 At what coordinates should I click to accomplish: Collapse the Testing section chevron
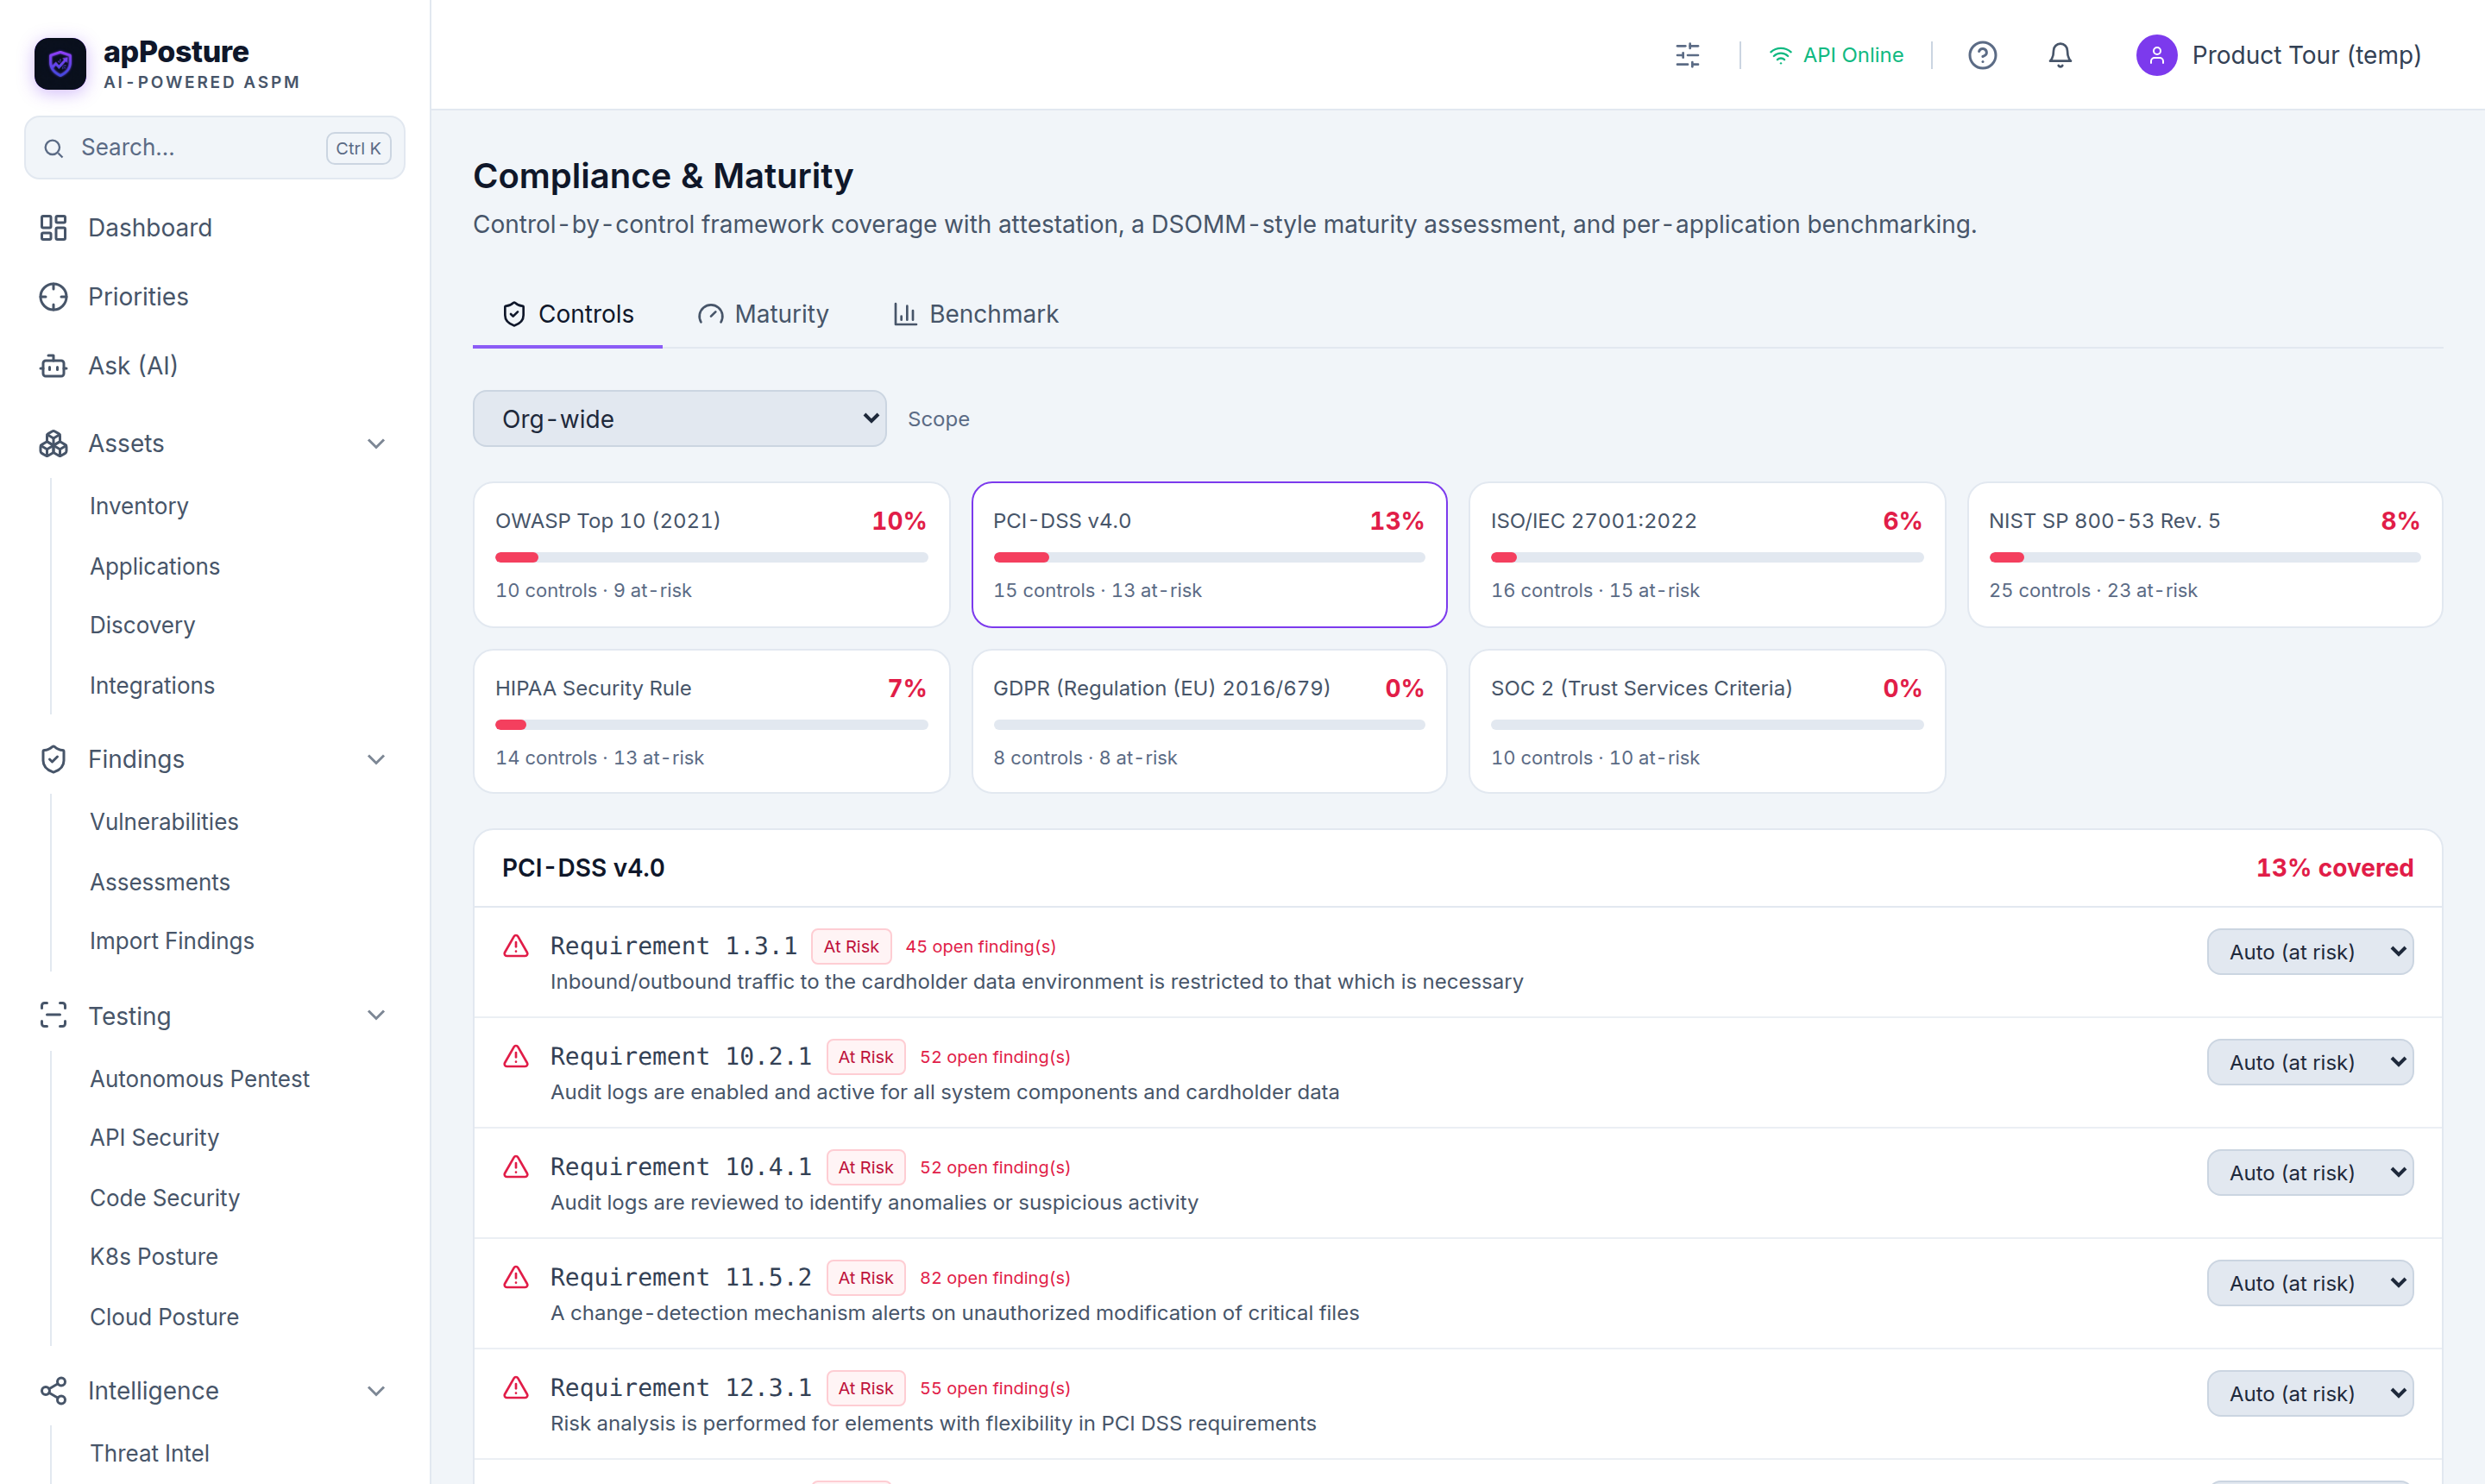376,1015
